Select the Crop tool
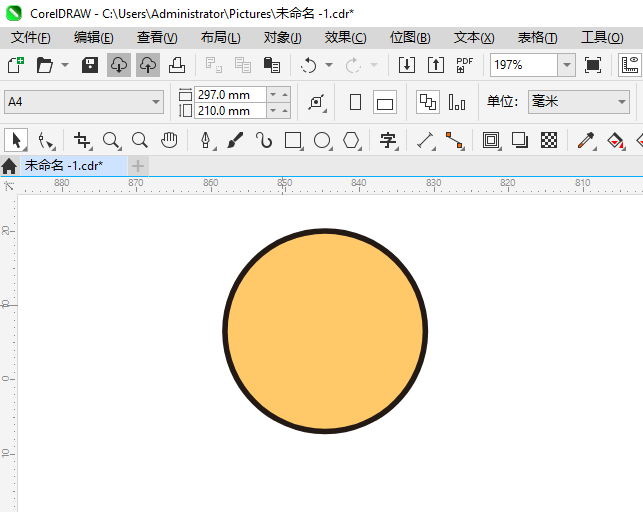The height and width of the screenshot is (512, 643). 82,140
